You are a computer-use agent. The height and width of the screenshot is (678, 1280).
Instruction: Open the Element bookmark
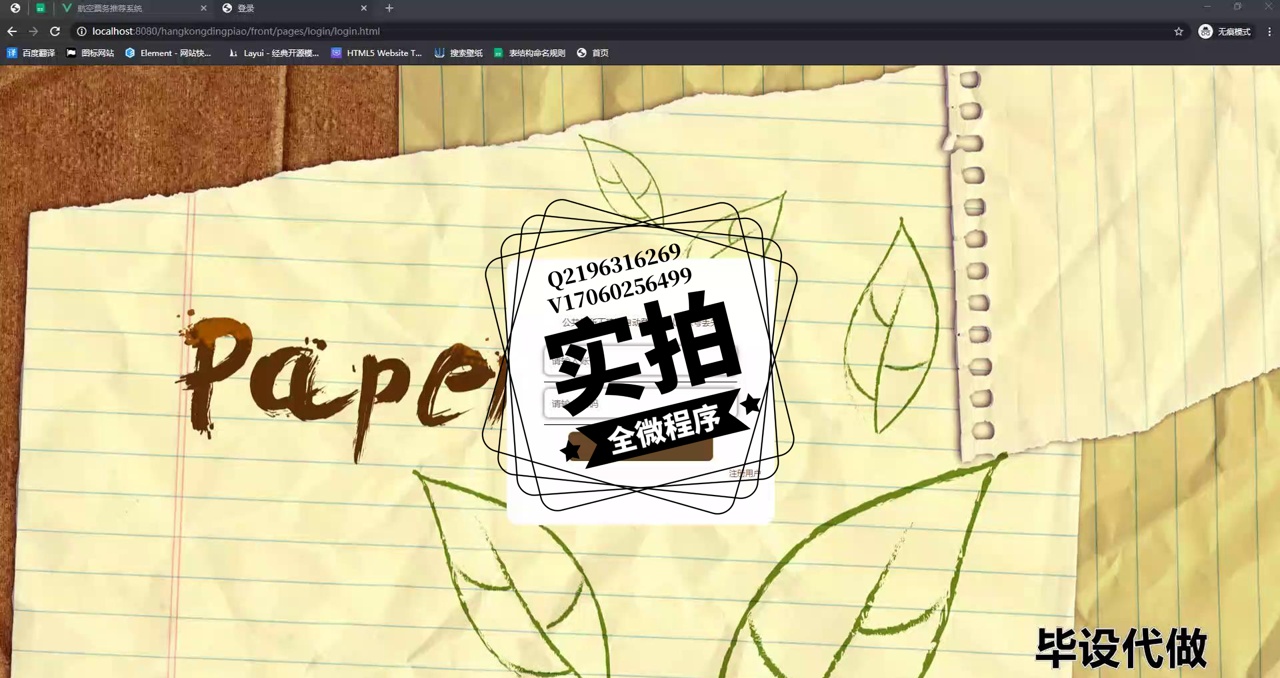pyautogui.click(x=168, y=53)
